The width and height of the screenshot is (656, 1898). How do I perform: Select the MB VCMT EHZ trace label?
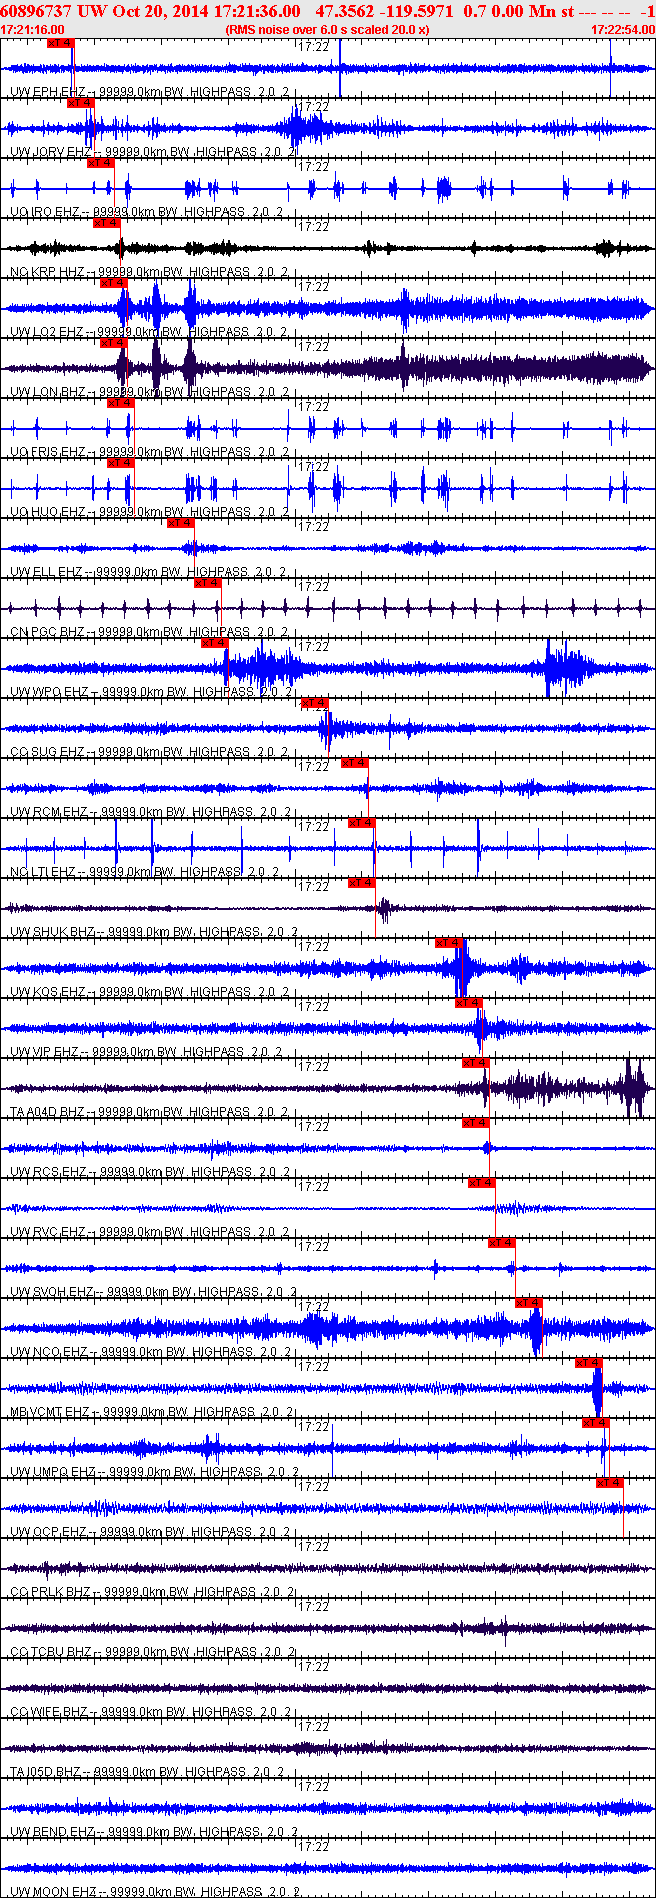pyautogui.click(x=153, y=1412)
